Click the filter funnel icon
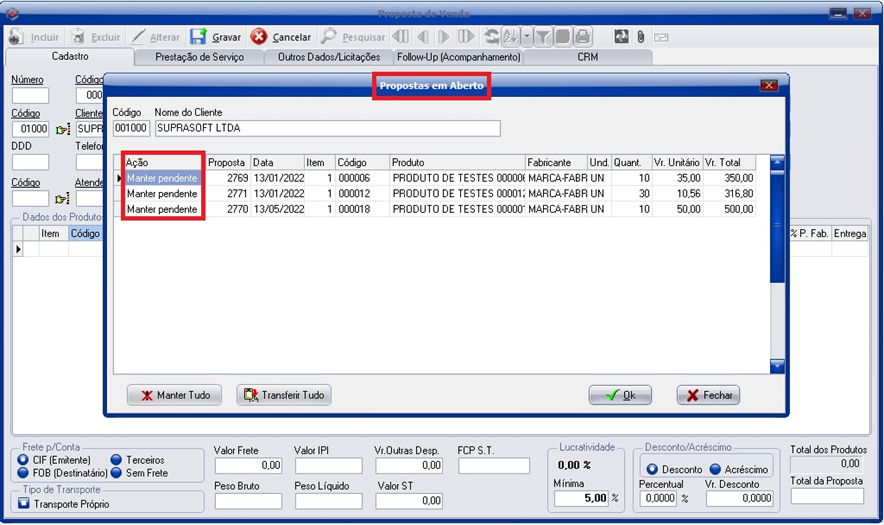Viewport: 884px width, 525px height. point(542,37)
